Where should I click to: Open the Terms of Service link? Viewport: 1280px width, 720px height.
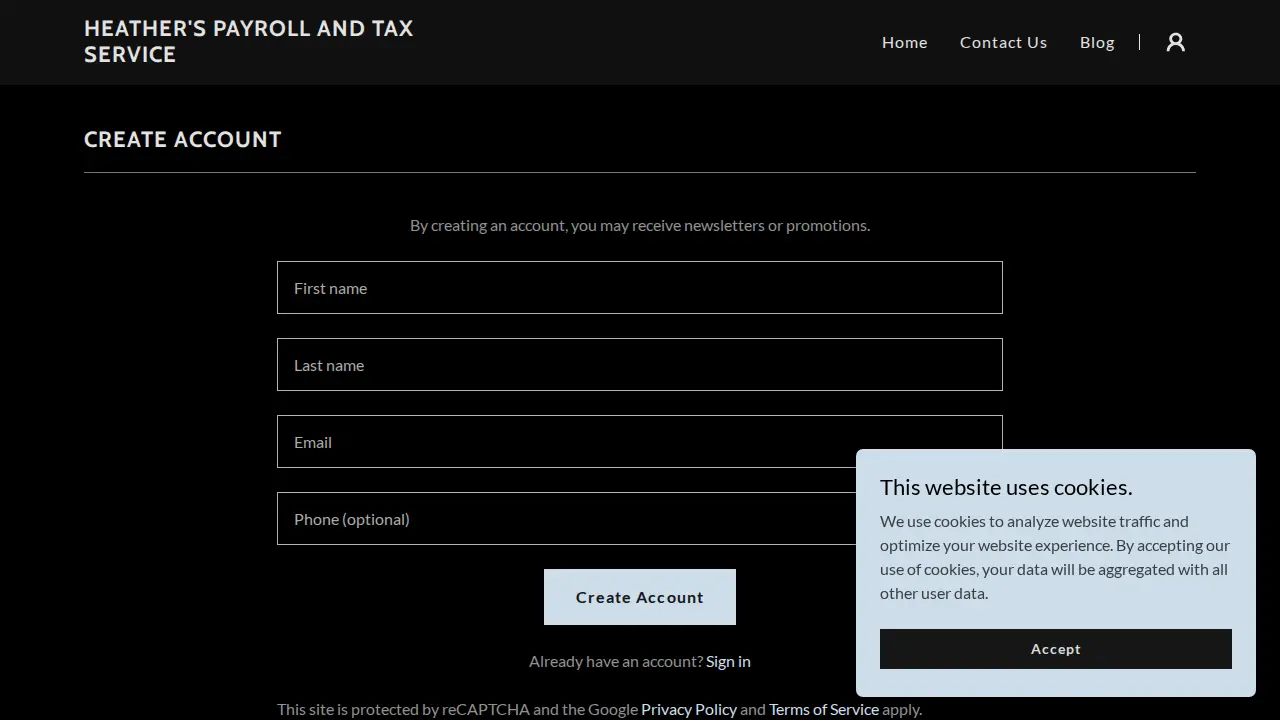[824, 709]
